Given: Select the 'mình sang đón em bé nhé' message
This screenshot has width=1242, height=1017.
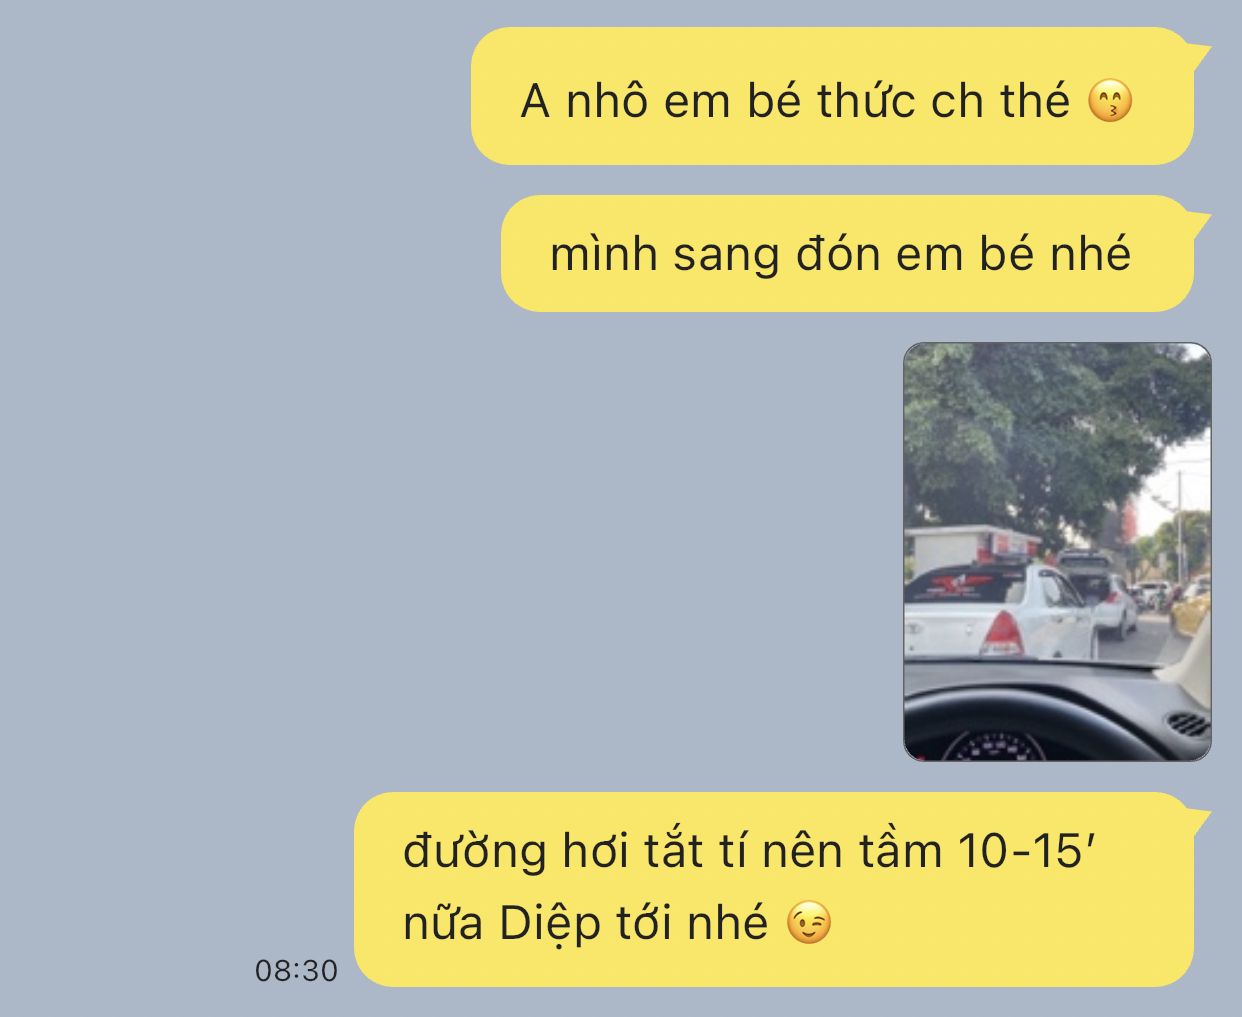Looking at the screenshot, I should [x=847, y=254].
